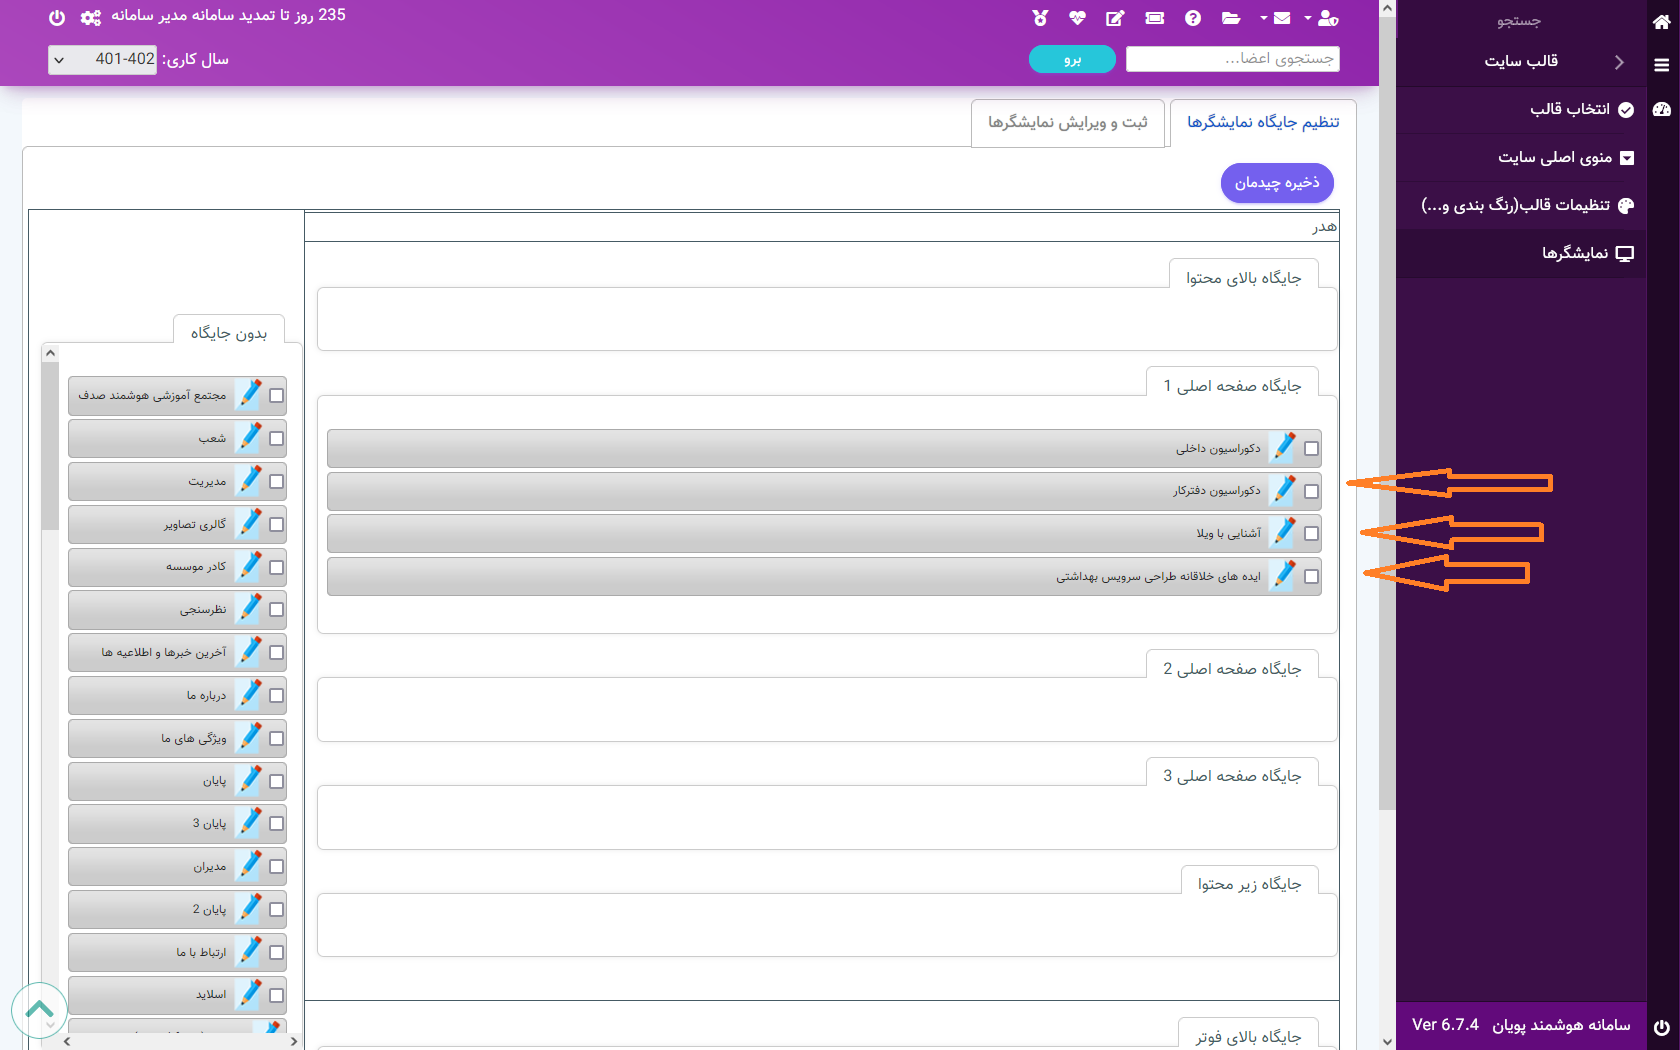Image resolution: width=1680 pixels, height=1050 pixels.
Task: Click pencil icon of اسلاید item
Action: (249, 995)
